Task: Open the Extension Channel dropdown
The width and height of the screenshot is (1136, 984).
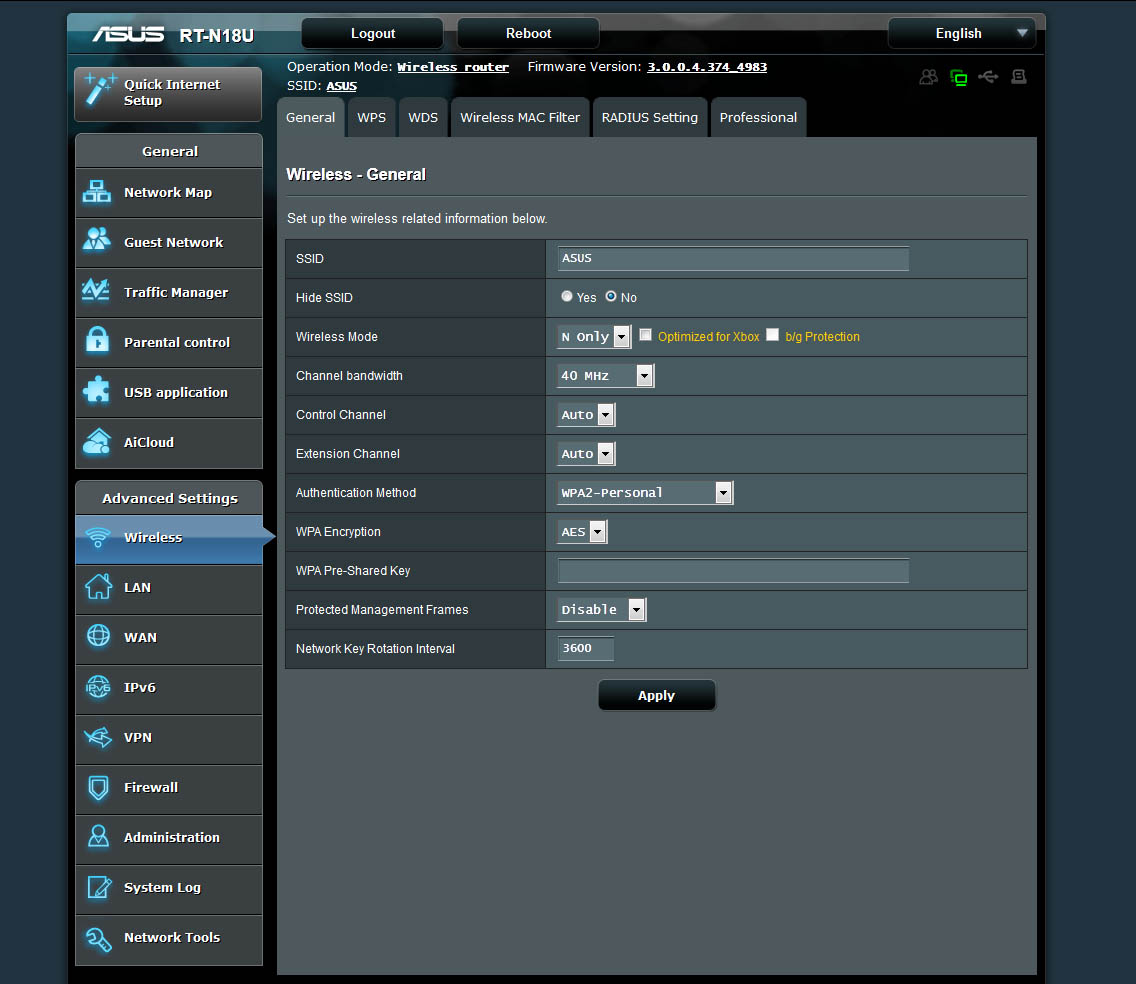Action: (585, 454)
